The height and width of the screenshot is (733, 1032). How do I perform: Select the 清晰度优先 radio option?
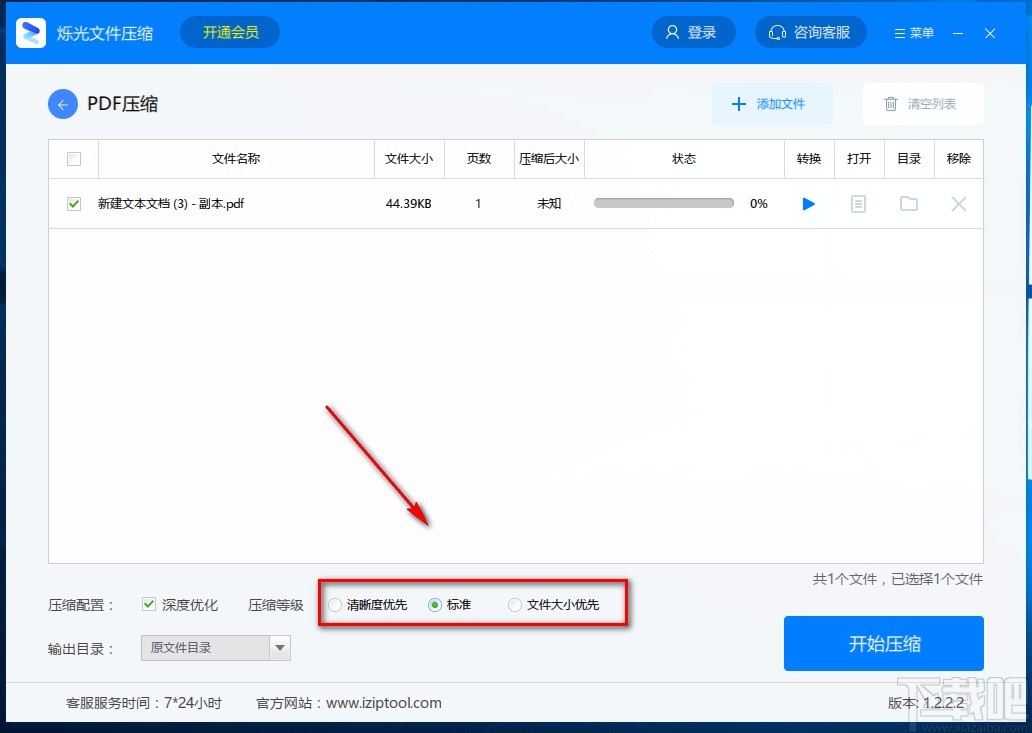[x=335, y=605]
